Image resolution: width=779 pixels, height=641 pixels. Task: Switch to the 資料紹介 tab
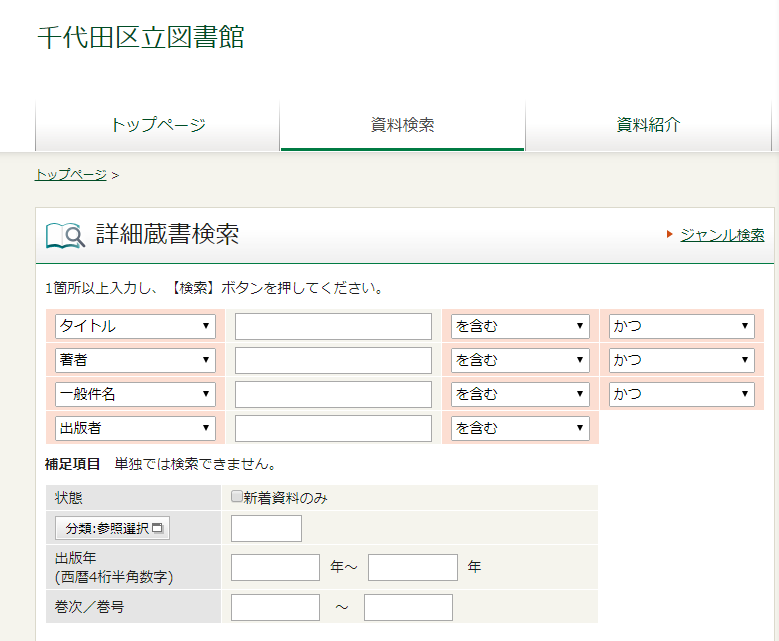click(x=648, y=125)
